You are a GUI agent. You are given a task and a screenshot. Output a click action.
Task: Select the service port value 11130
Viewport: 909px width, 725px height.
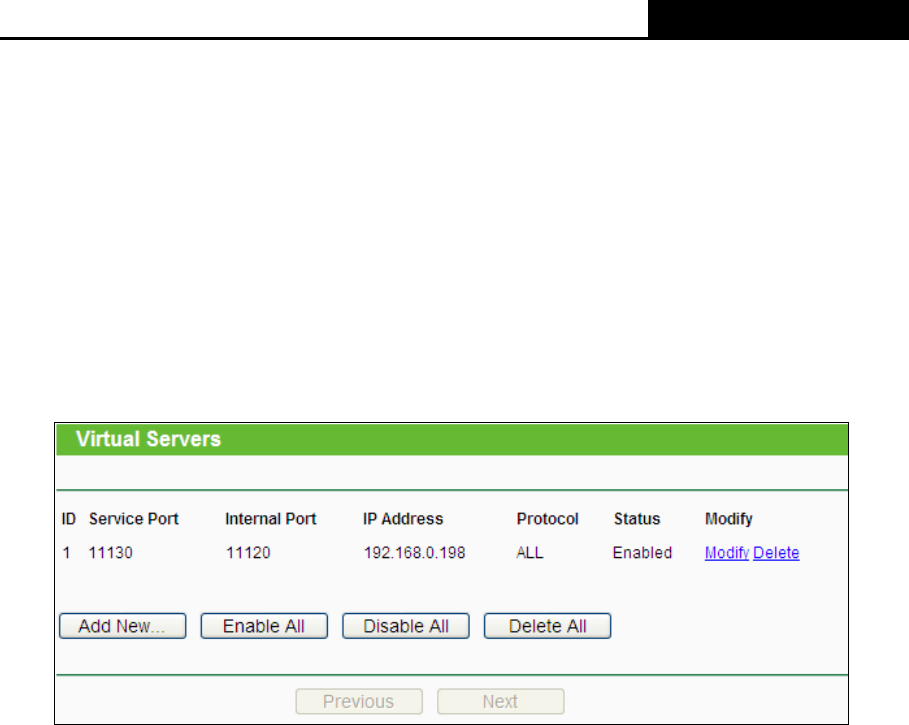[111, 553]
